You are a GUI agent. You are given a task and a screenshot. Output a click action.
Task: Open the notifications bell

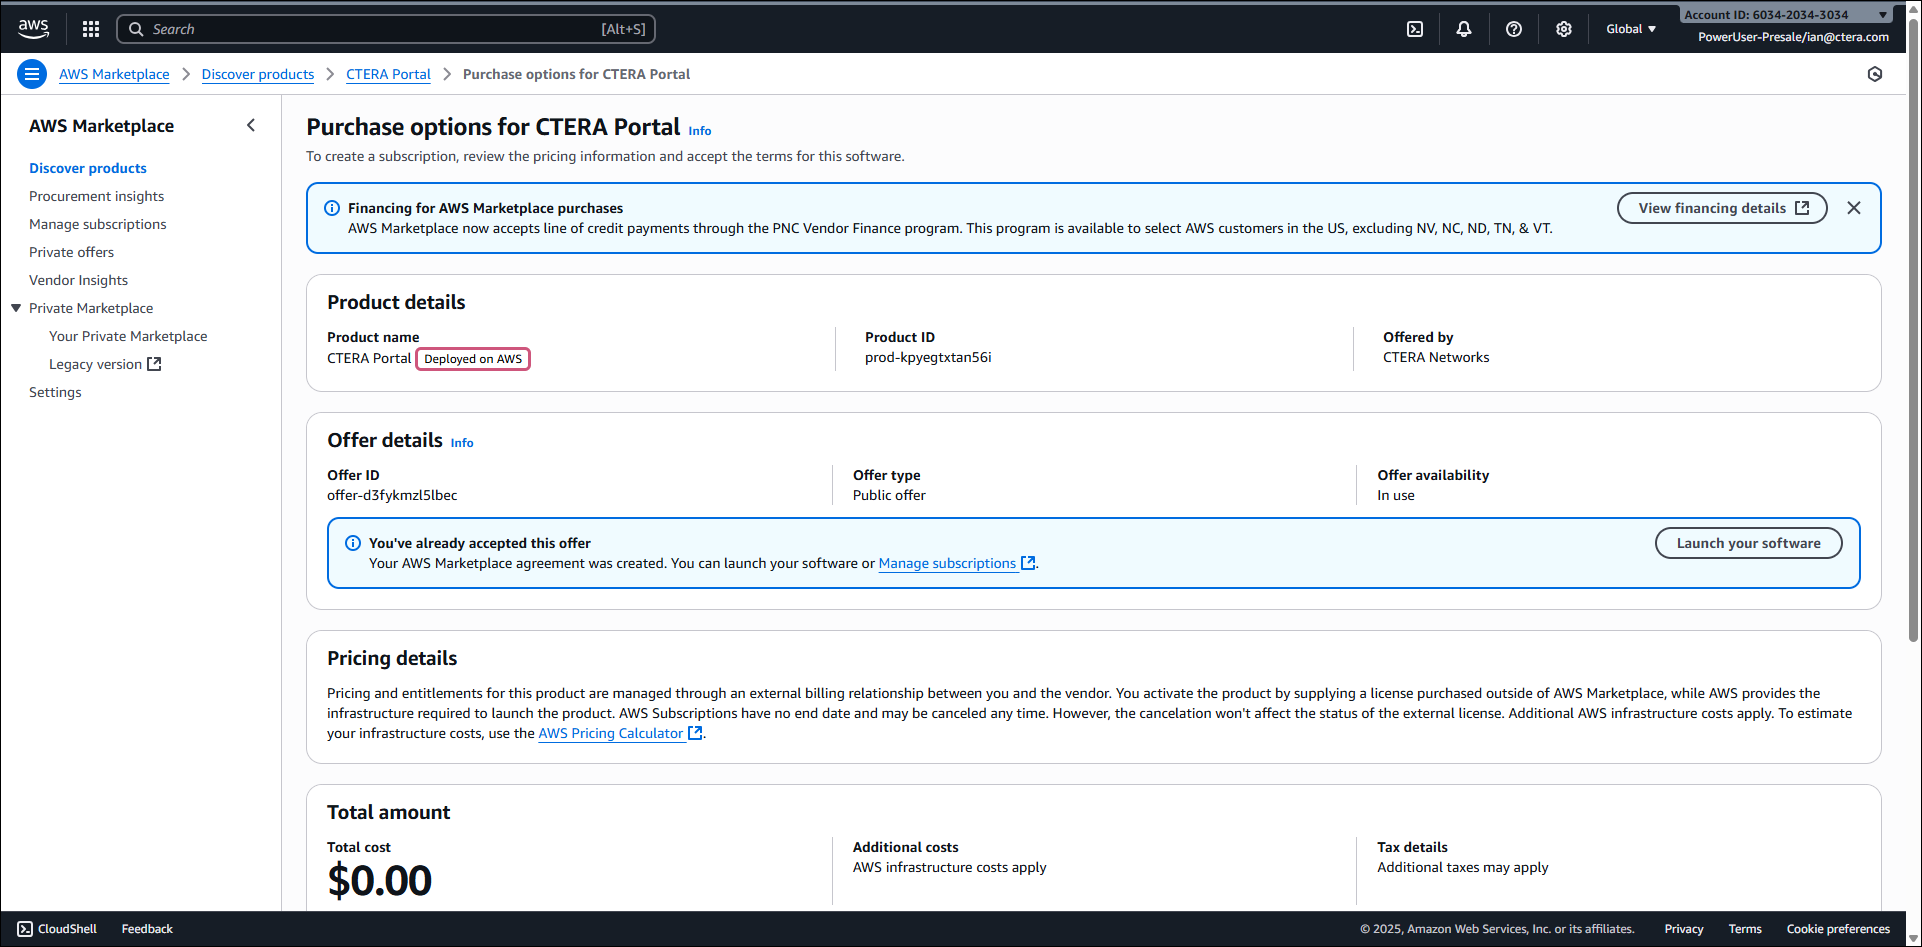point(1464,29)
